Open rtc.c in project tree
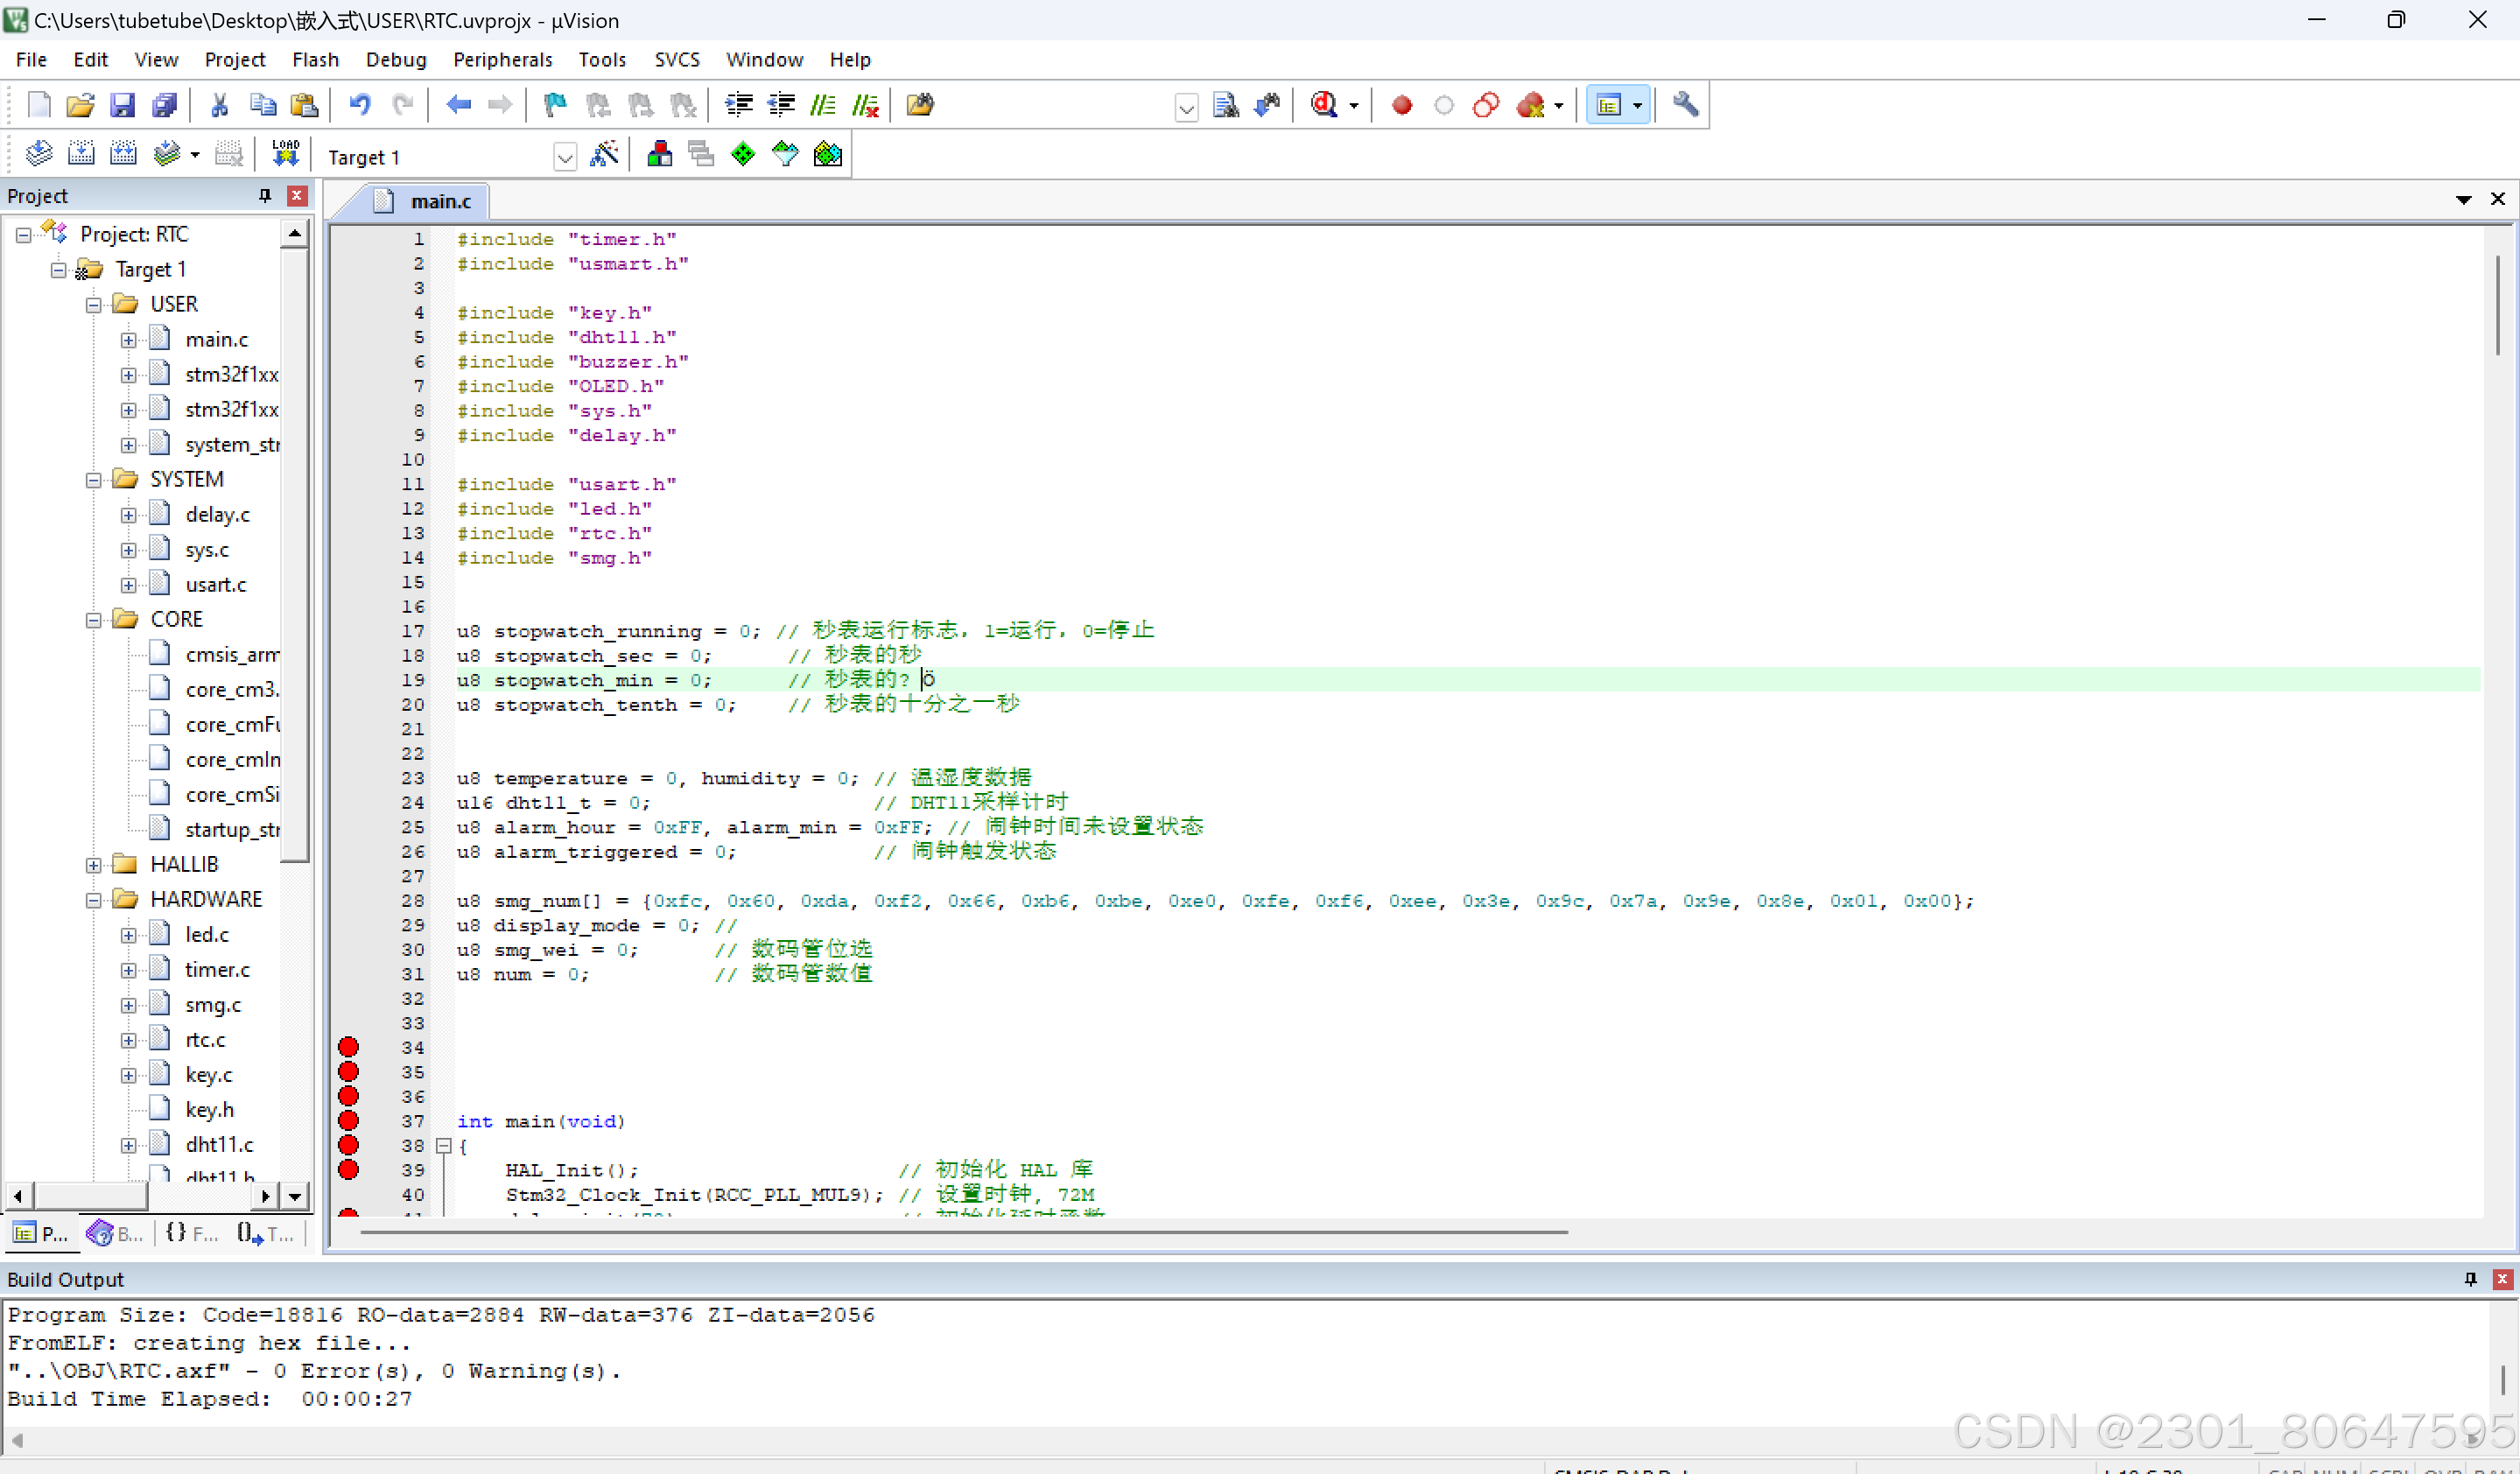This screenshot has height=1474, width=2520. coord(205,1039)
